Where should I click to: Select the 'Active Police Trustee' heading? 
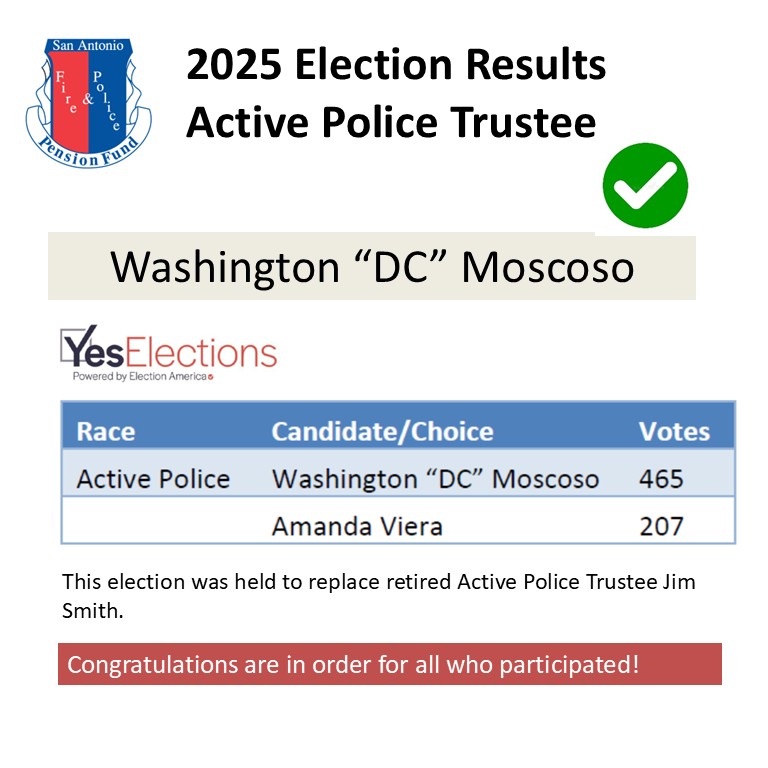391,122
